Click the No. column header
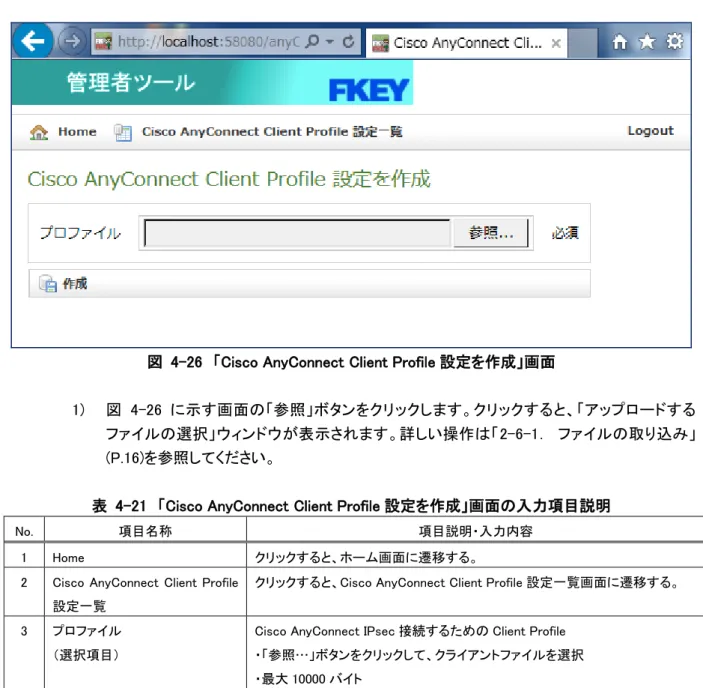703x688 pixels. click(x=24, y=531)
